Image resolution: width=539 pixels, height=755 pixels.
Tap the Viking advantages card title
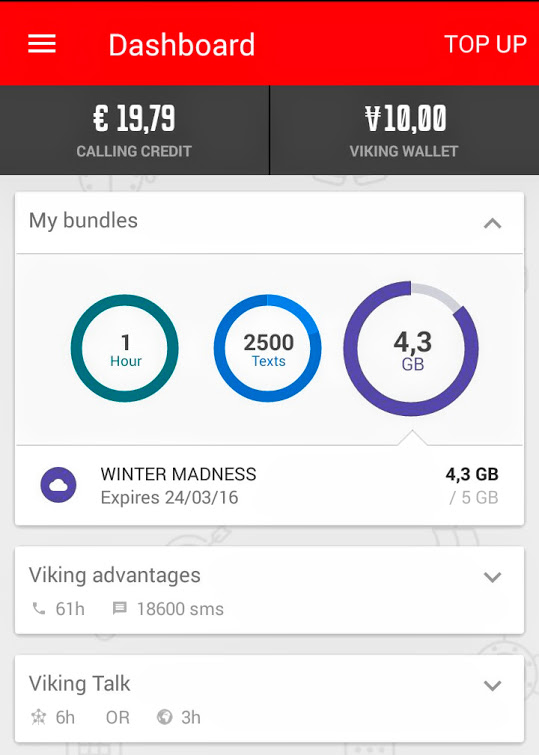[x=115, y=575]
